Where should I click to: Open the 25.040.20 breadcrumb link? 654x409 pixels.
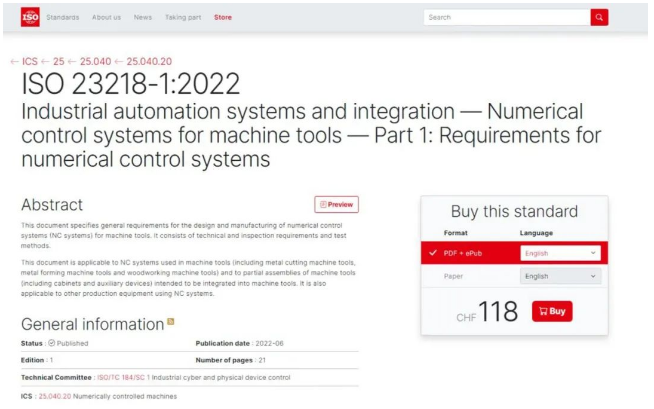(149, 61)
